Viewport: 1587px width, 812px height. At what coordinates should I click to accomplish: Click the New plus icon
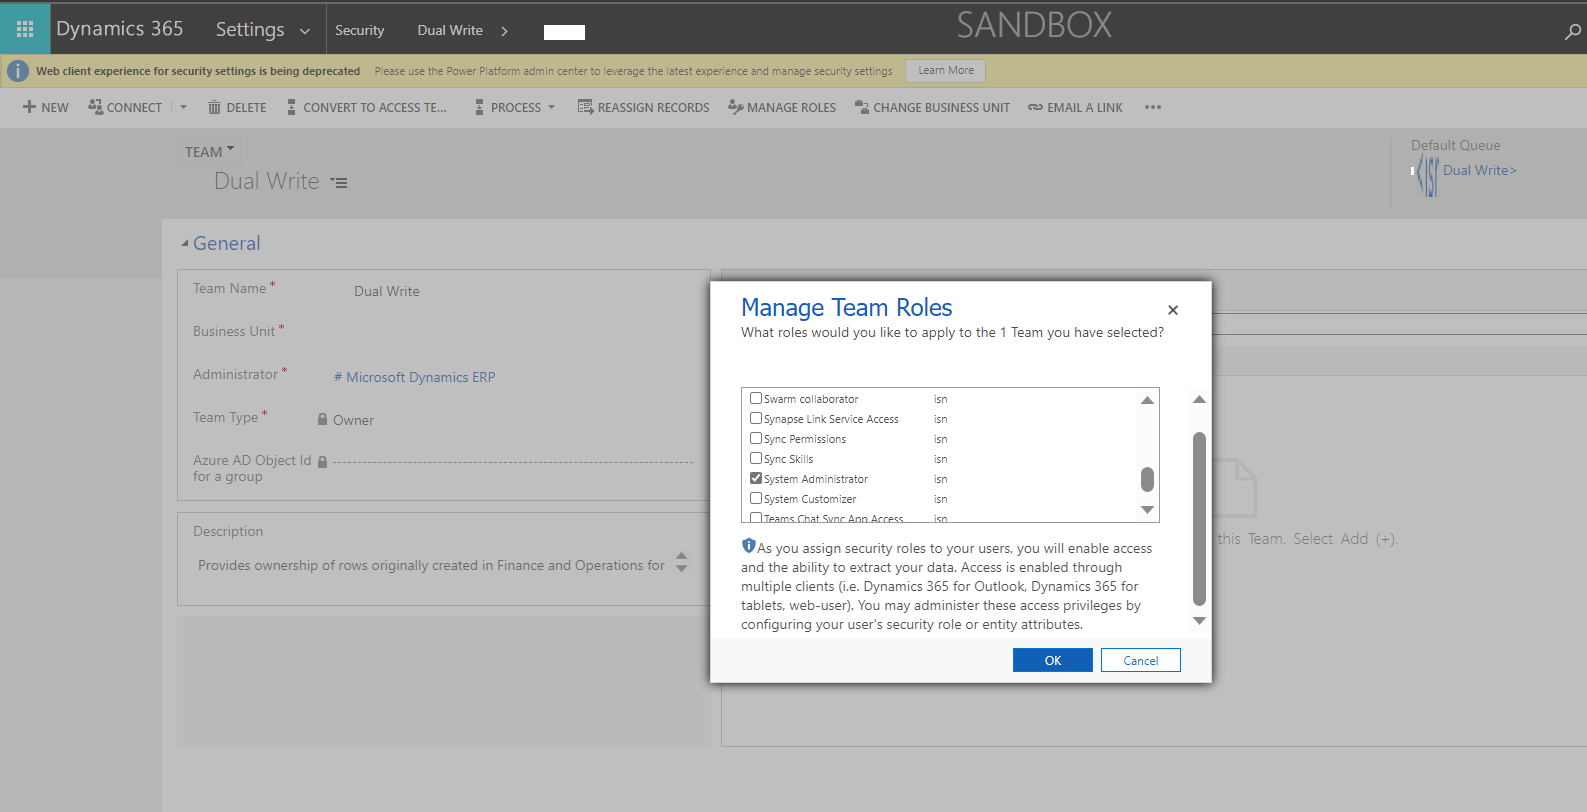29,107
